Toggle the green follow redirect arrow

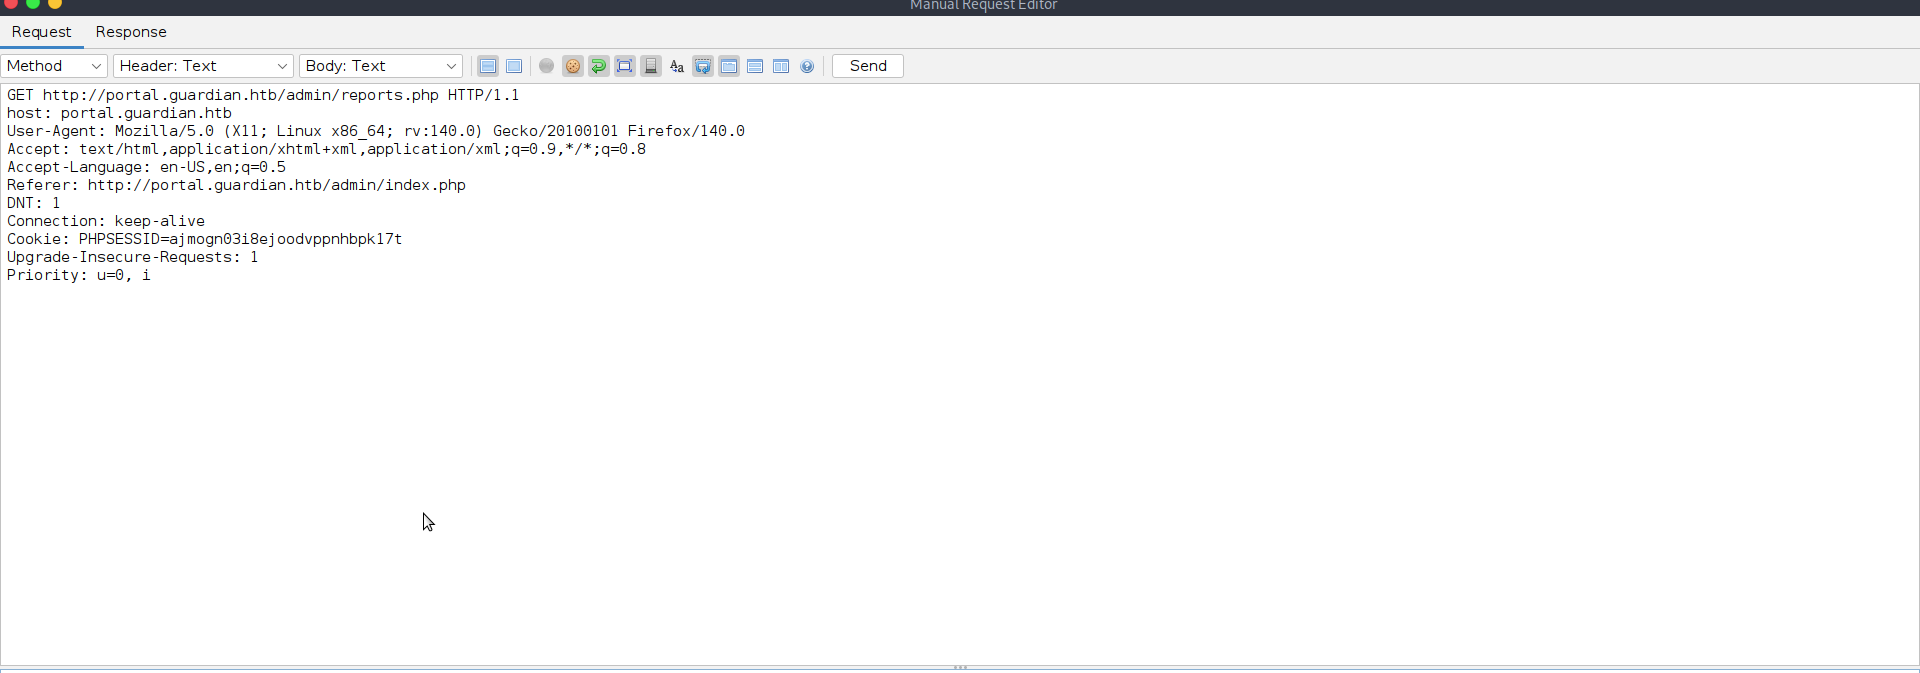599,66
